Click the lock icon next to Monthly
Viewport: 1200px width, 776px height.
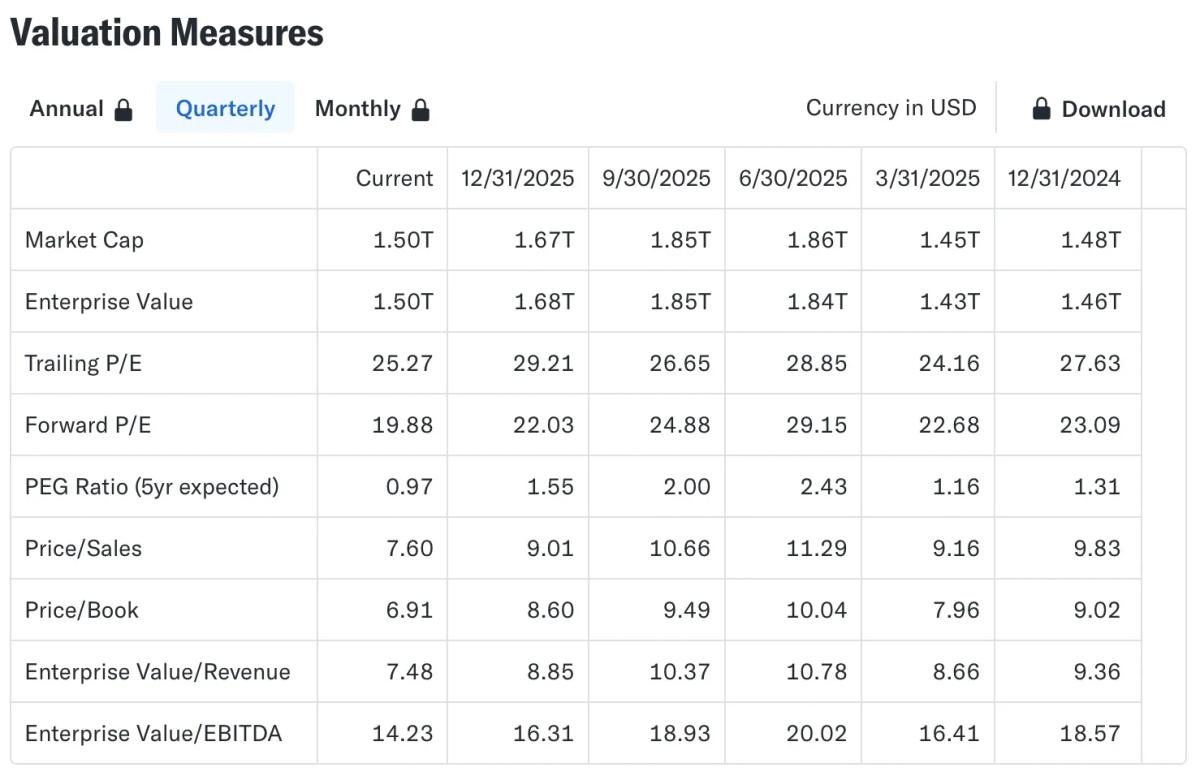[x=422, y=108]
